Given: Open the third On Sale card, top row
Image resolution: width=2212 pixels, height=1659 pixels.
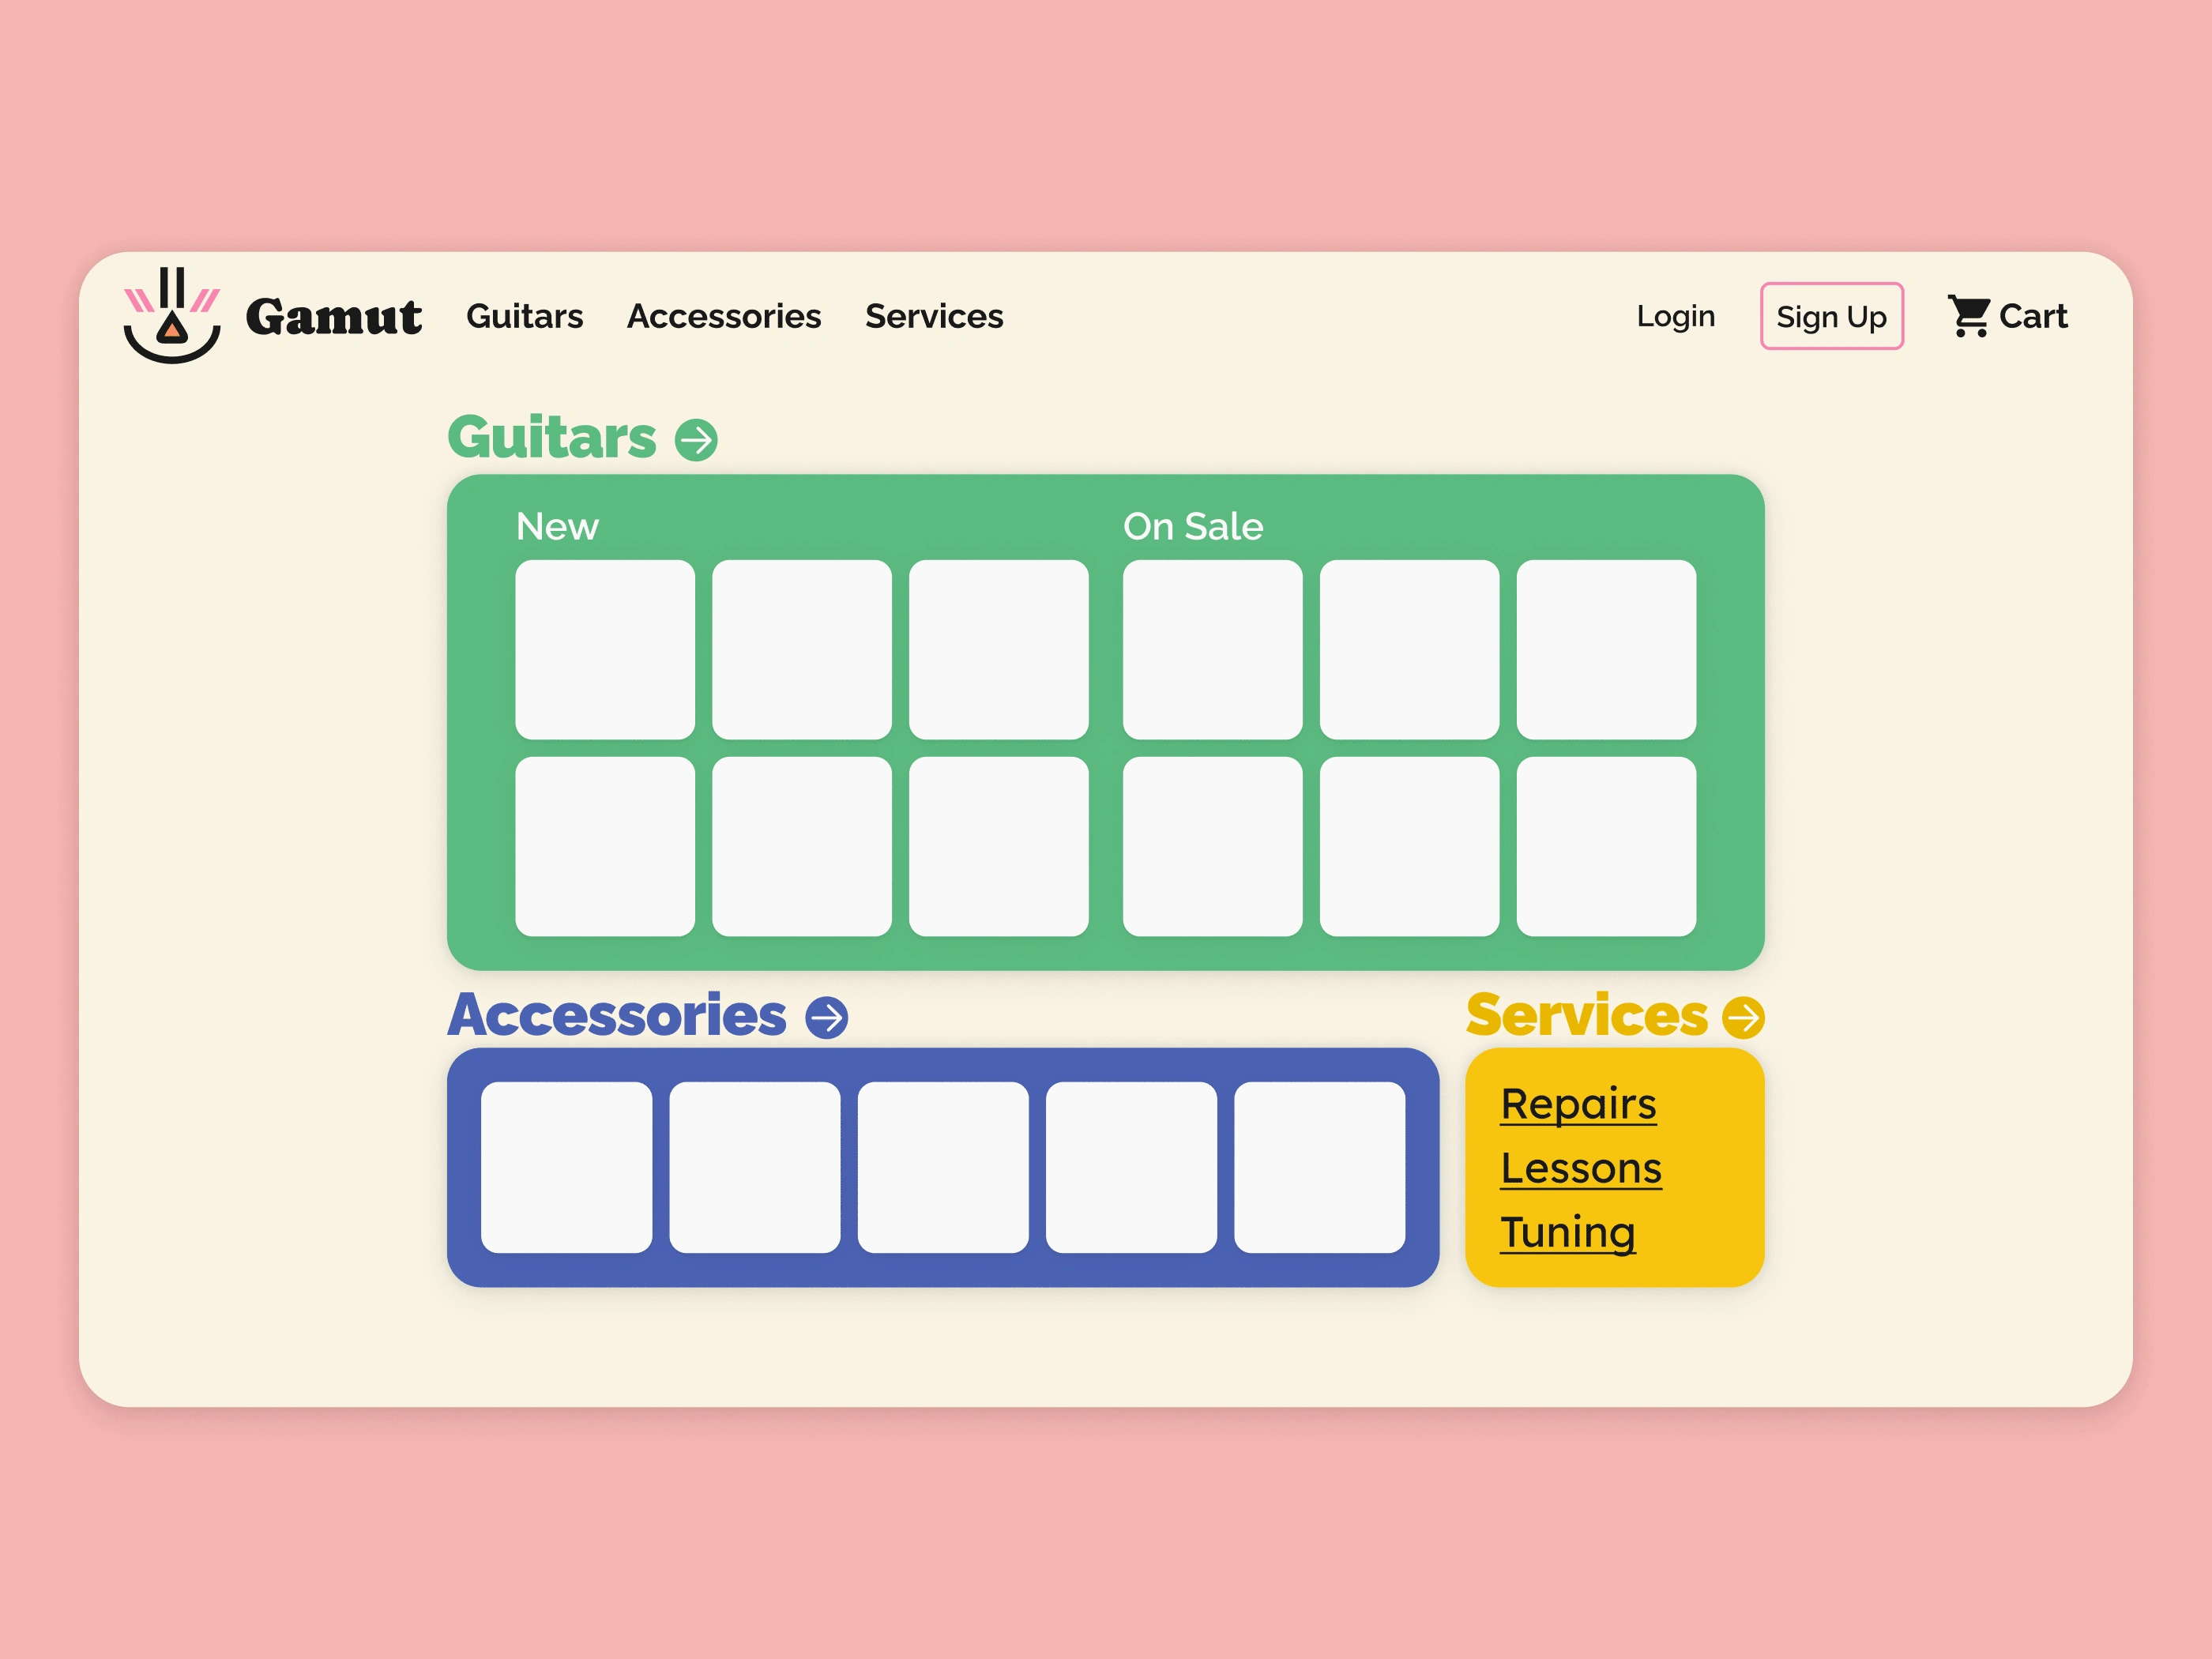Looking at the screenshot, I should [1606, 650].
